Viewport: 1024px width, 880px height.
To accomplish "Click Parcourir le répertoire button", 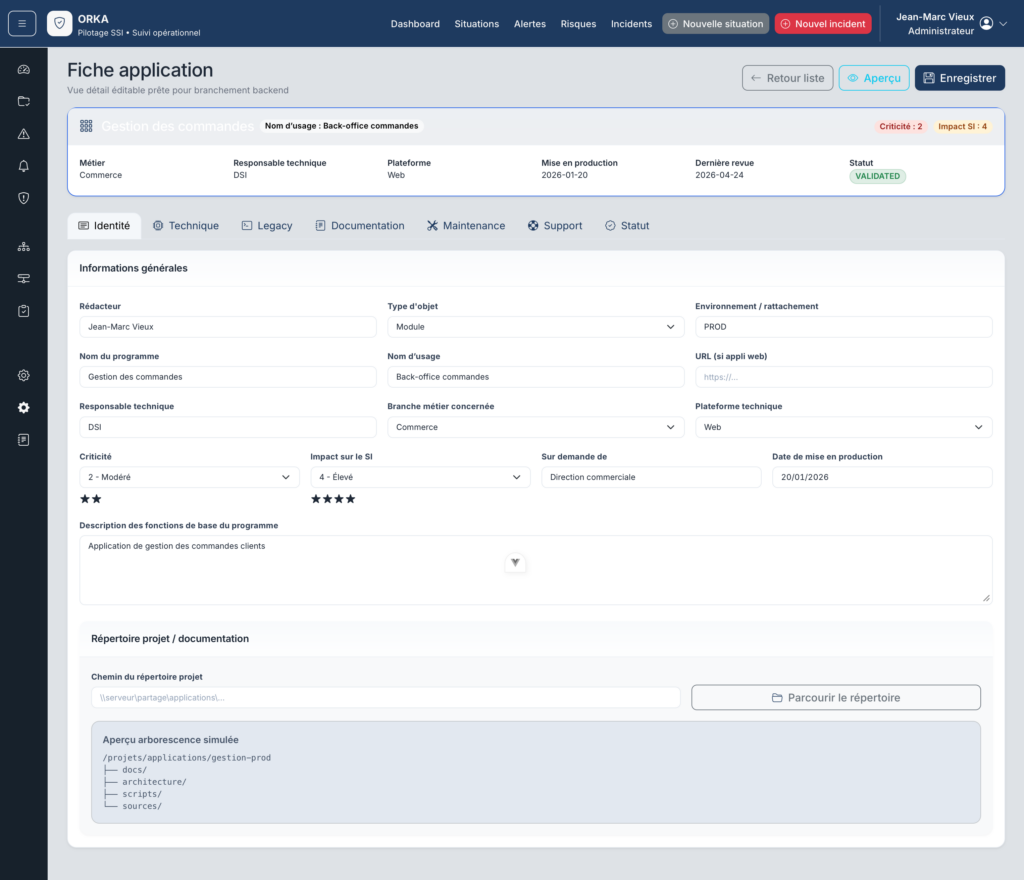I will click(836, 697).
